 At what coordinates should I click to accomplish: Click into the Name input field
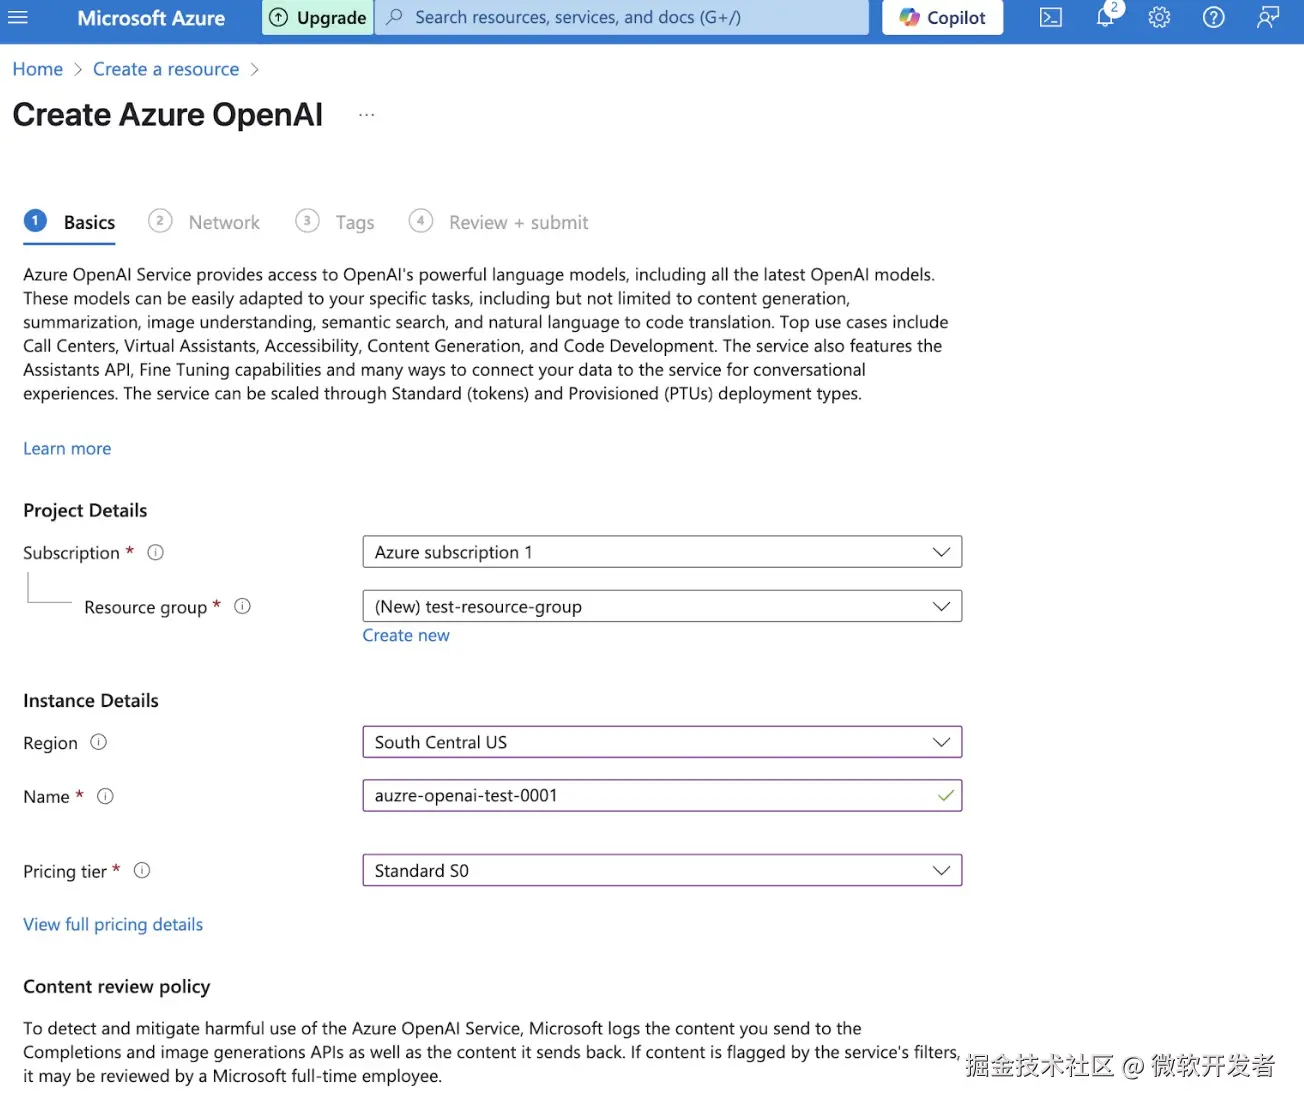662,796
